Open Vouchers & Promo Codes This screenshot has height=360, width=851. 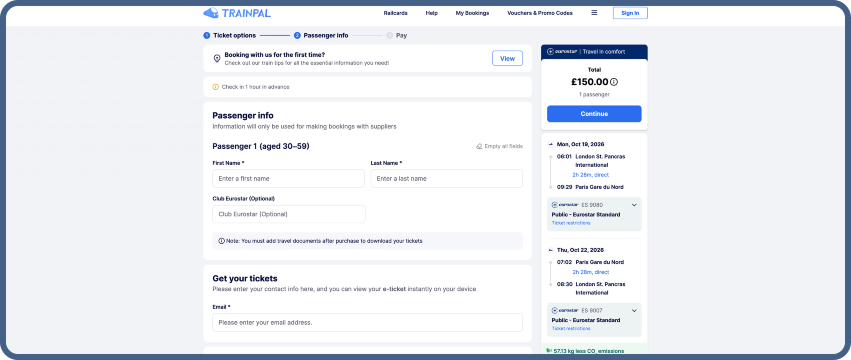coord(539,13)
